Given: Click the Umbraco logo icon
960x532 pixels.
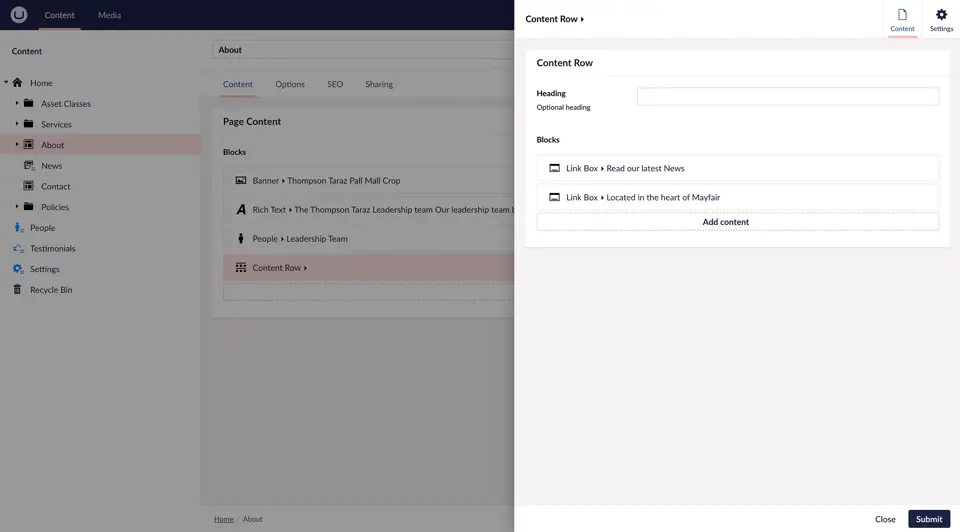Looking at the screenshot, I should click(19, 15).
